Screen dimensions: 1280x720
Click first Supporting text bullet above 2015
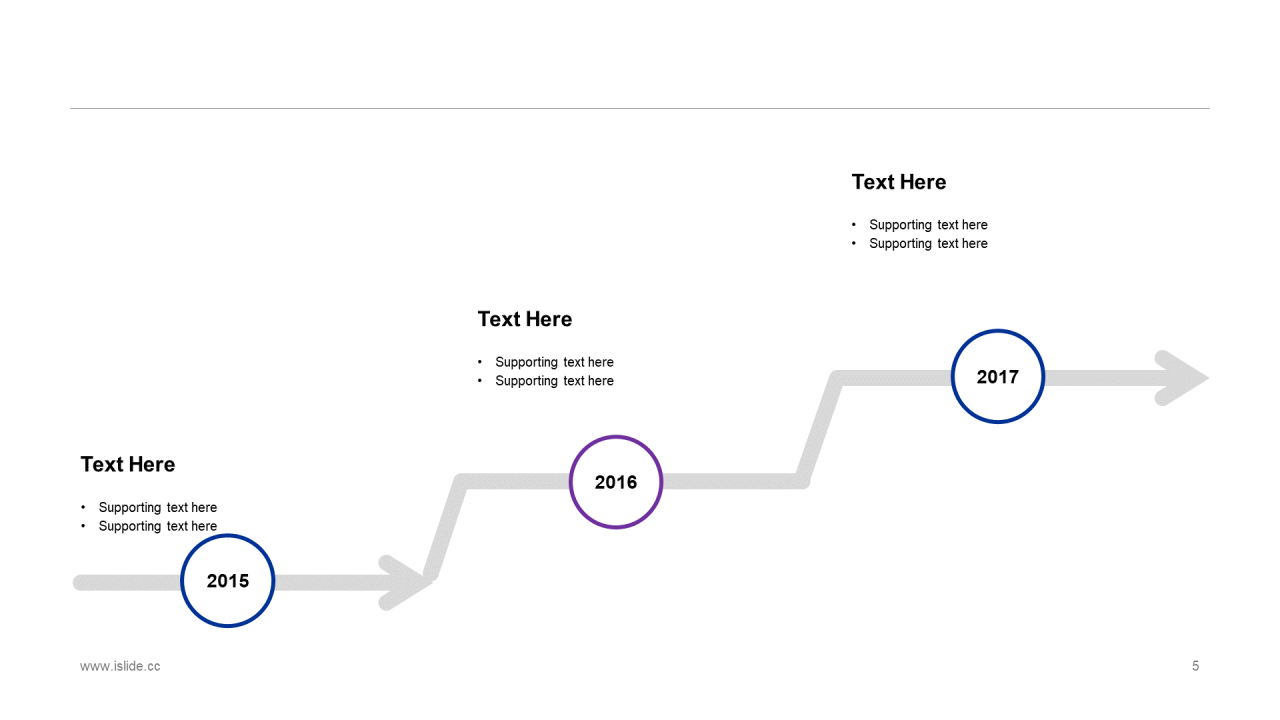click(157, 508)
